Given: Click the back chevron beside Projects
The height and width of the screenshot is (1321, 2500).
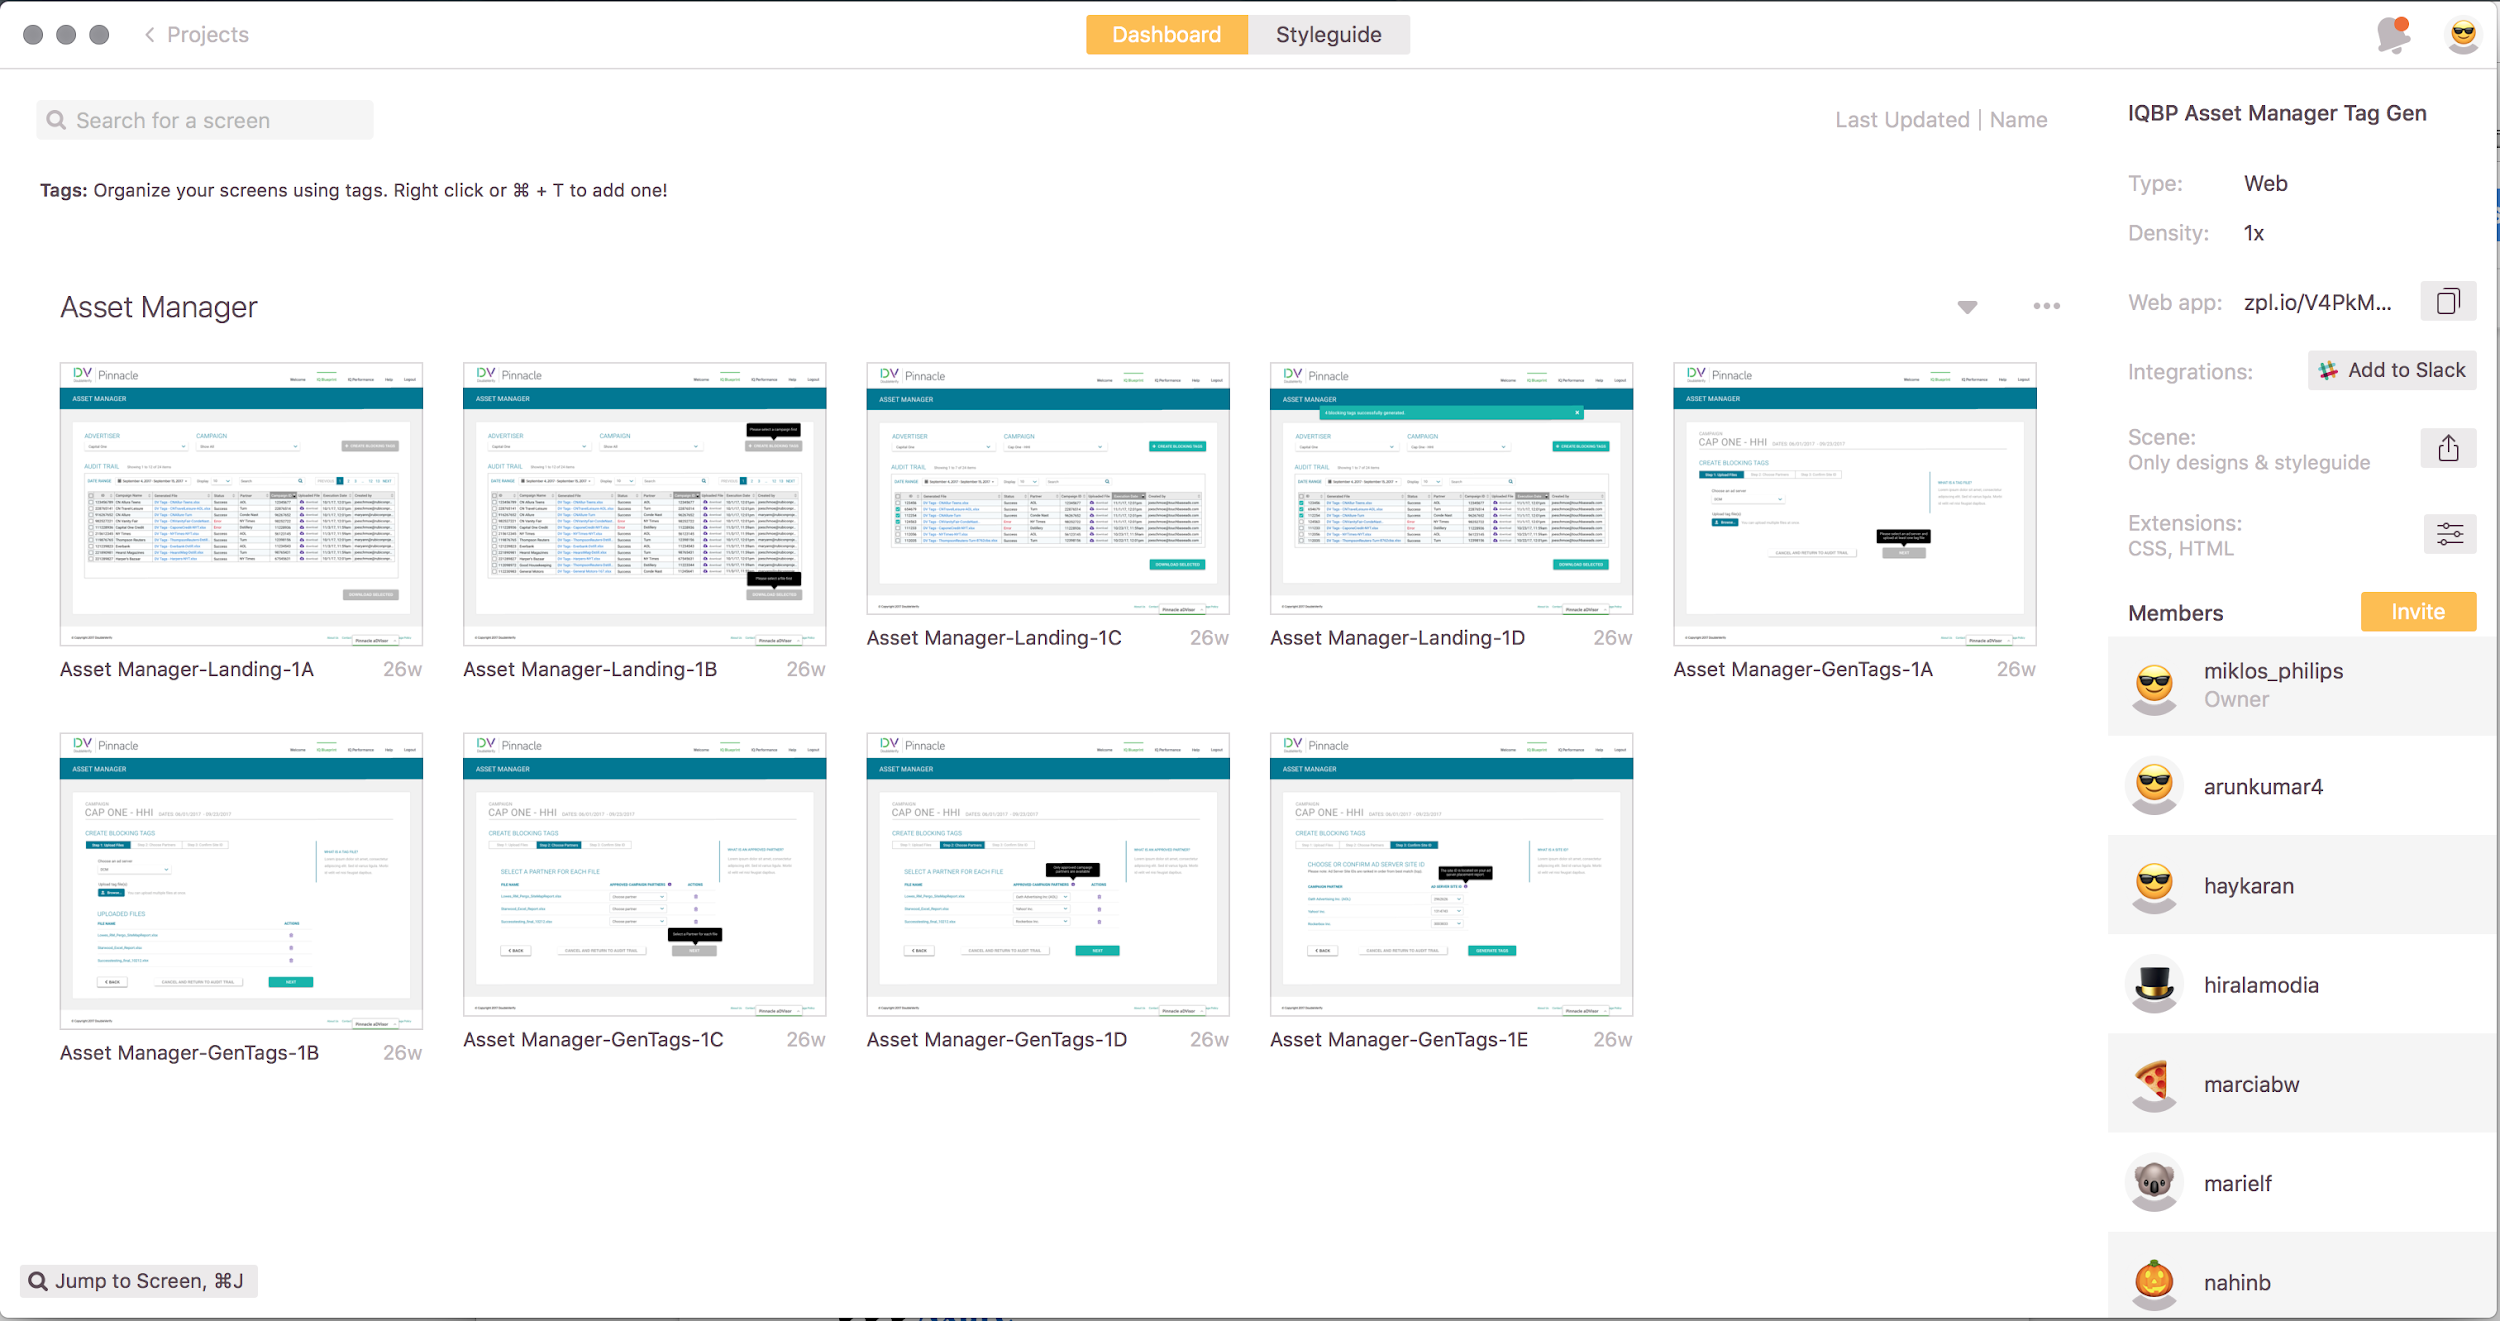Looking at the screenshot, I should pyautogui.click(x=150, y=35).
